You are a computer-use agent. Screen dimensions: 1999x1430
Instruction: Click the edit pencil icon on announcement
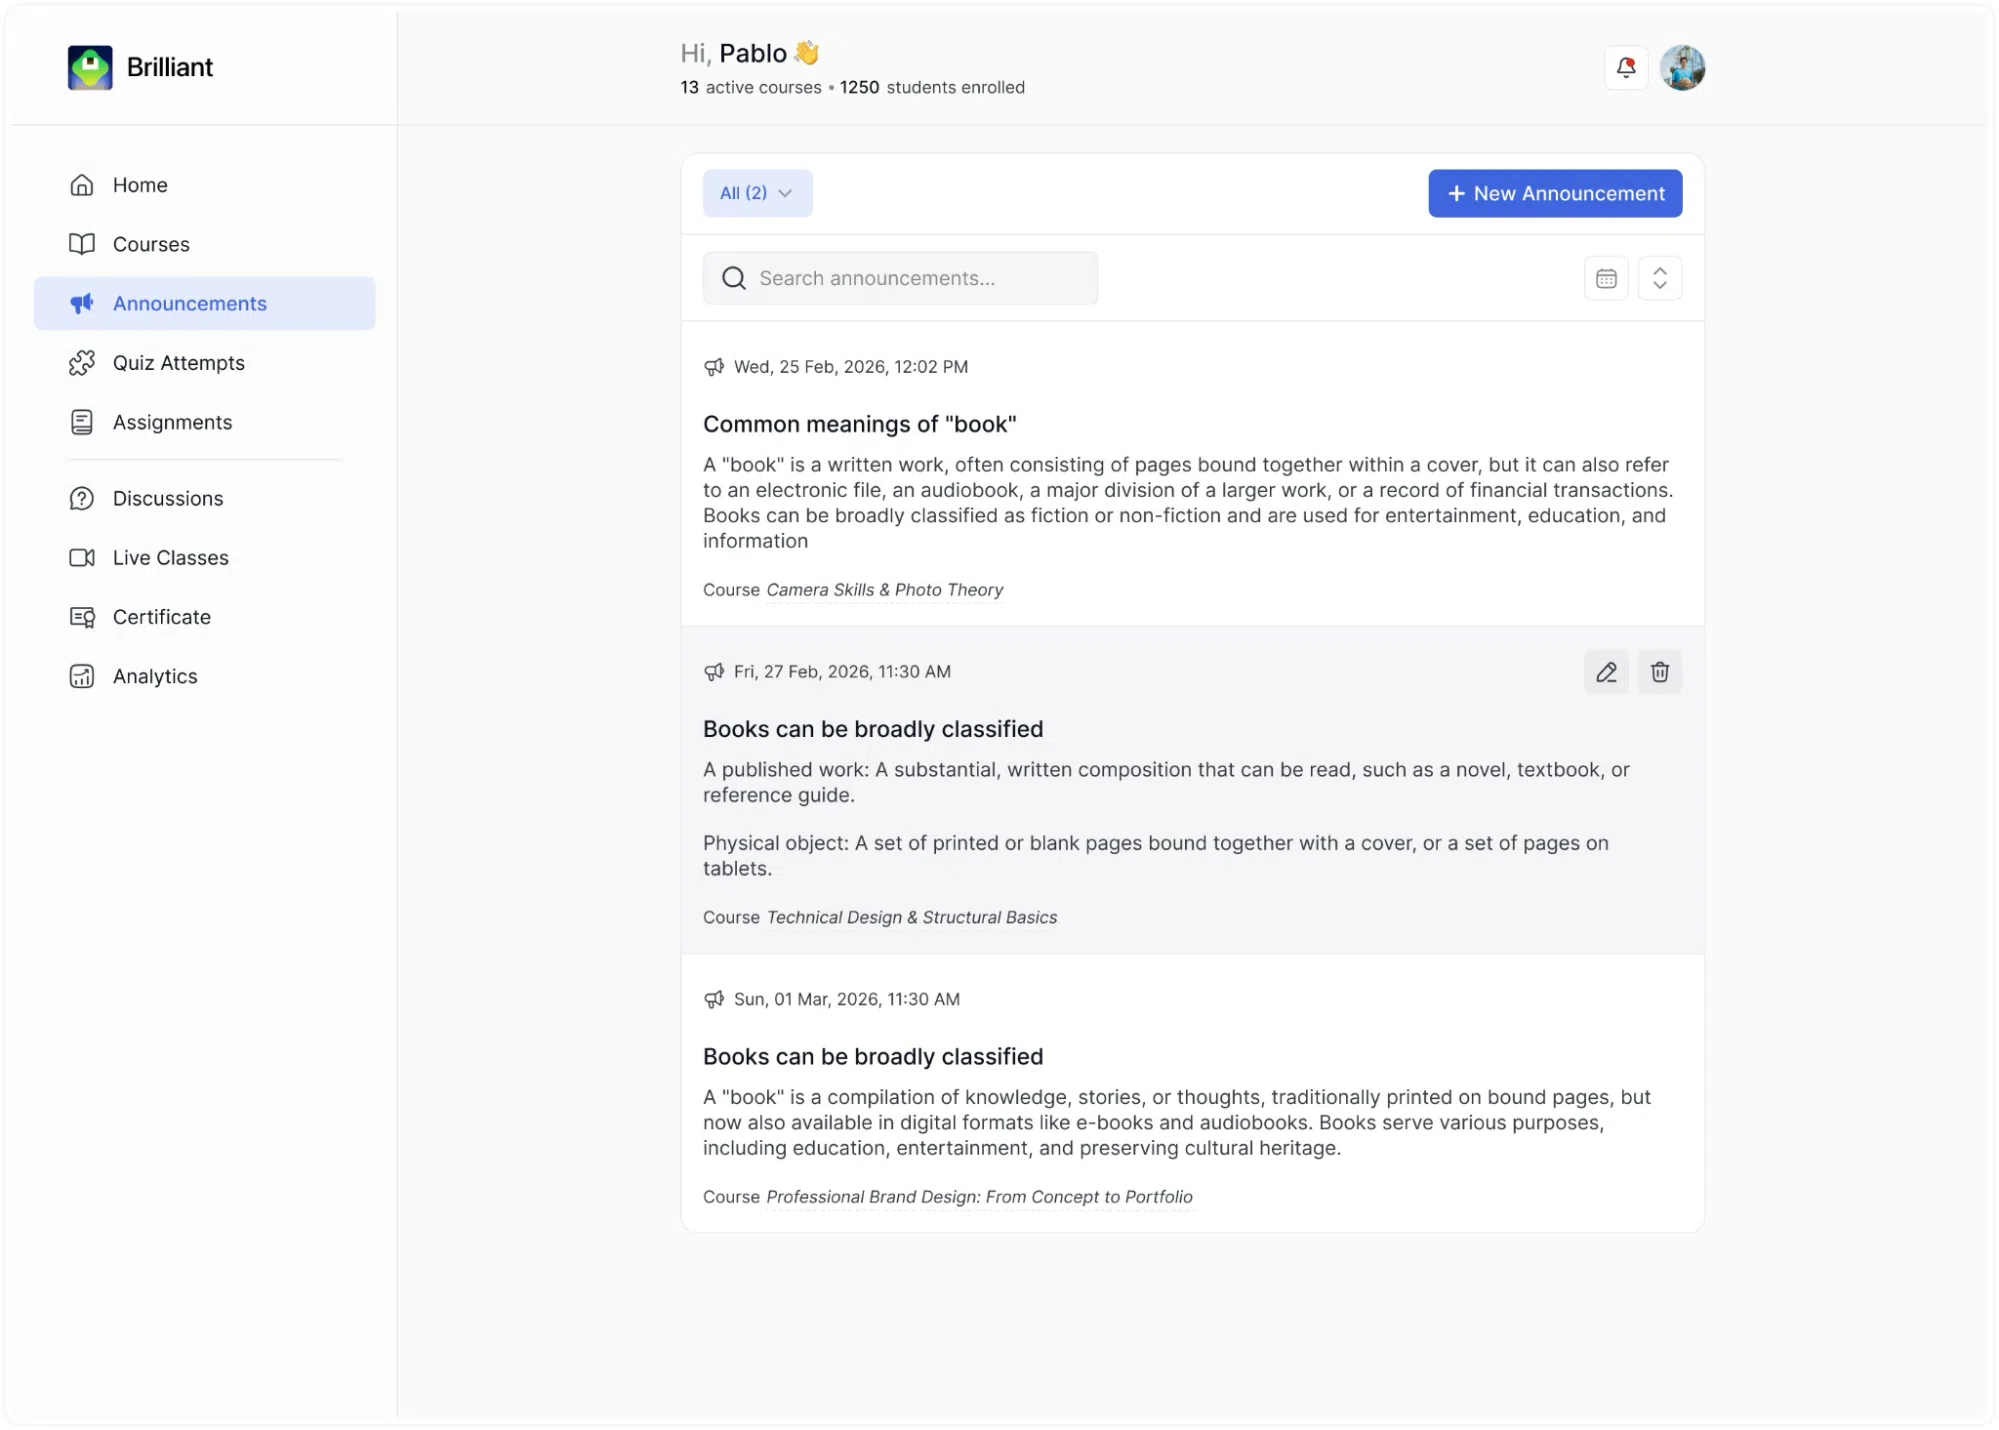(x=1606, y=672)
